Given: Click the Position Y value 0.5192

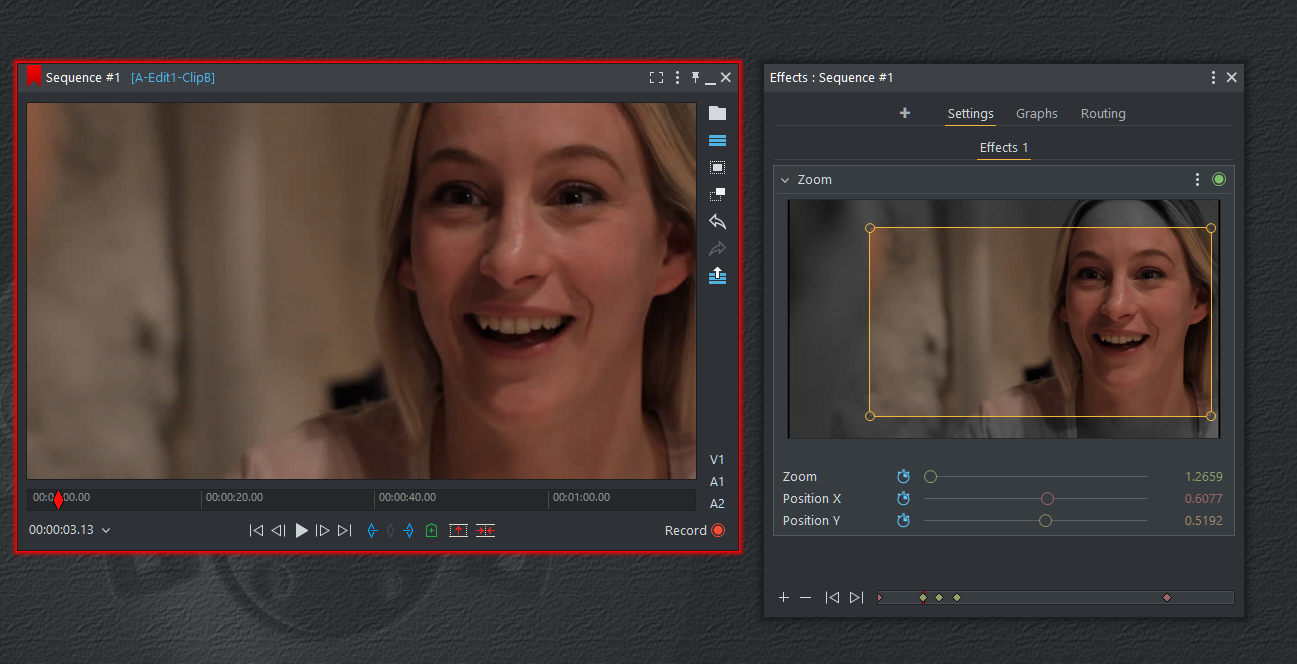Looking at the screenshot, I should pyautogui.click(x=1203, y=521).
